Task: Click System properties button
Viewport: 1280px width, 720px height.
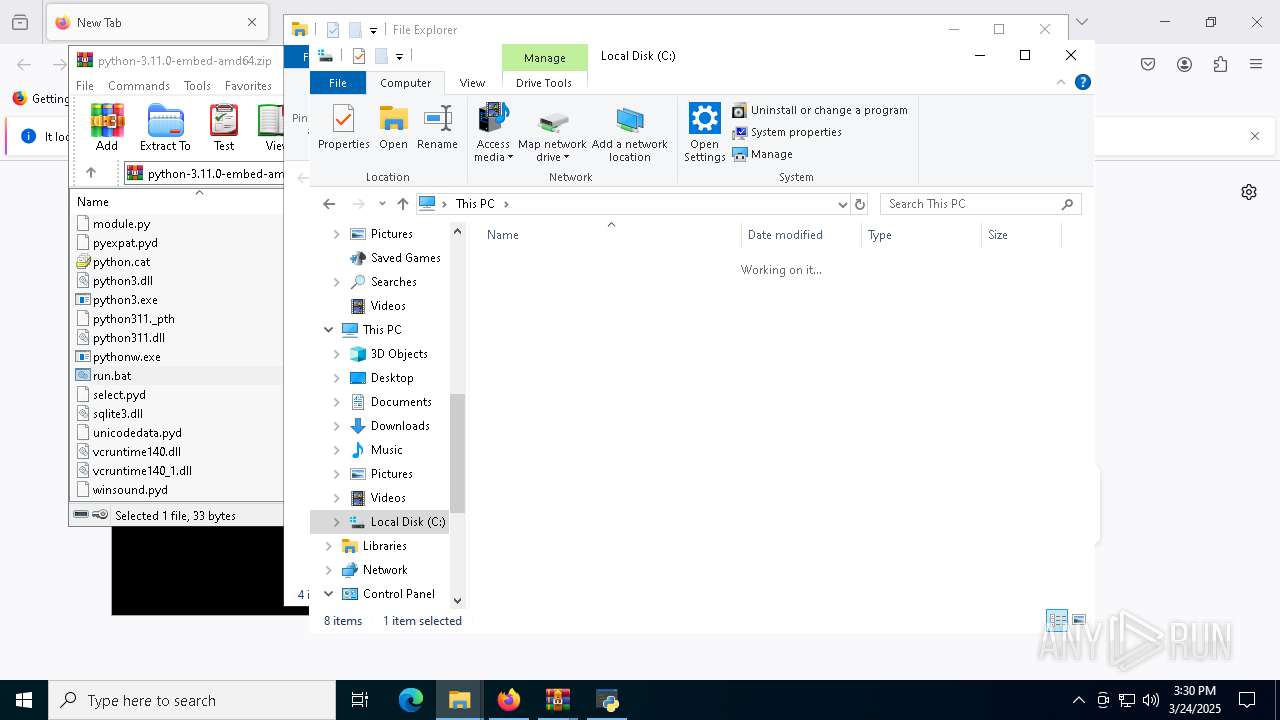Action: (x=787, y=132)
